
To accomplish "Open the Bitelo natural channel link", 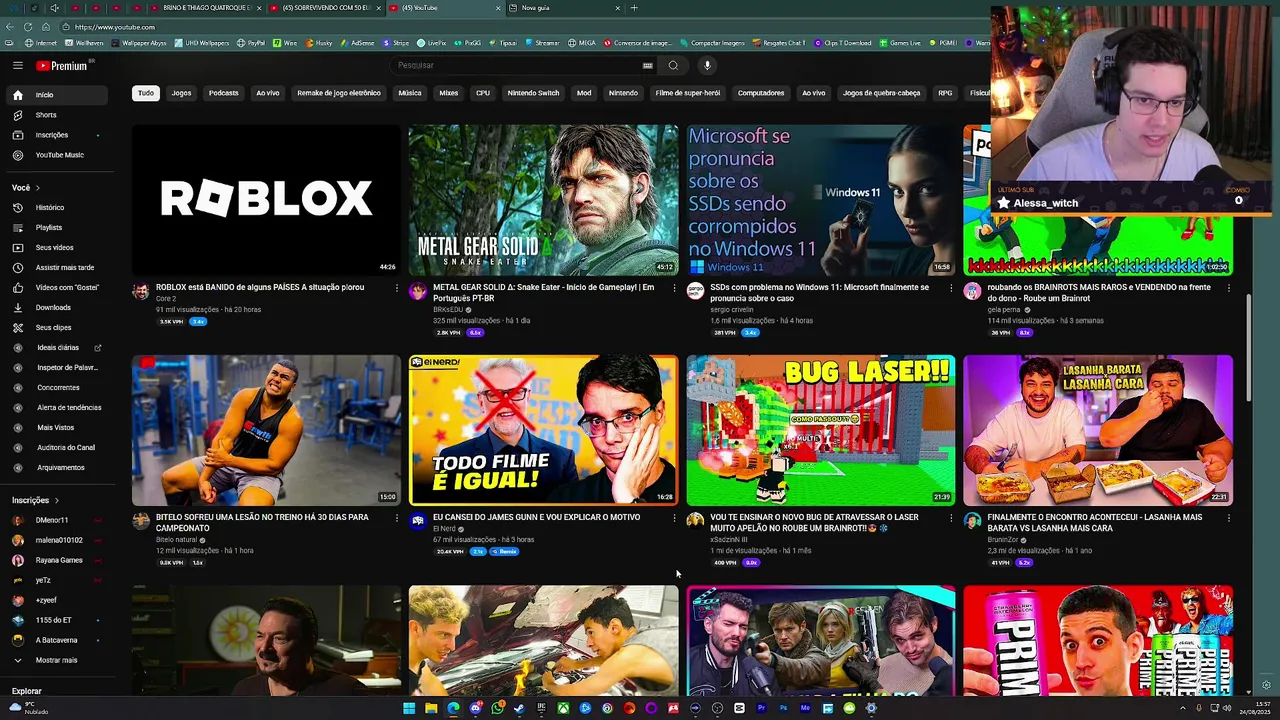I will [177, 540].
